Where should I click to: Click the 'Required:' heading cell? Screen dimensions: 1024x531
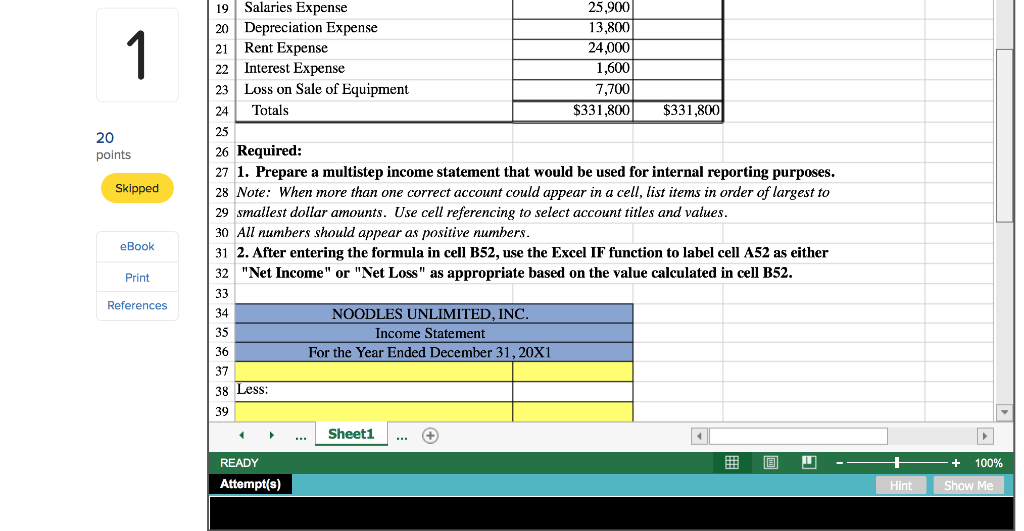(x=269, y=151)
